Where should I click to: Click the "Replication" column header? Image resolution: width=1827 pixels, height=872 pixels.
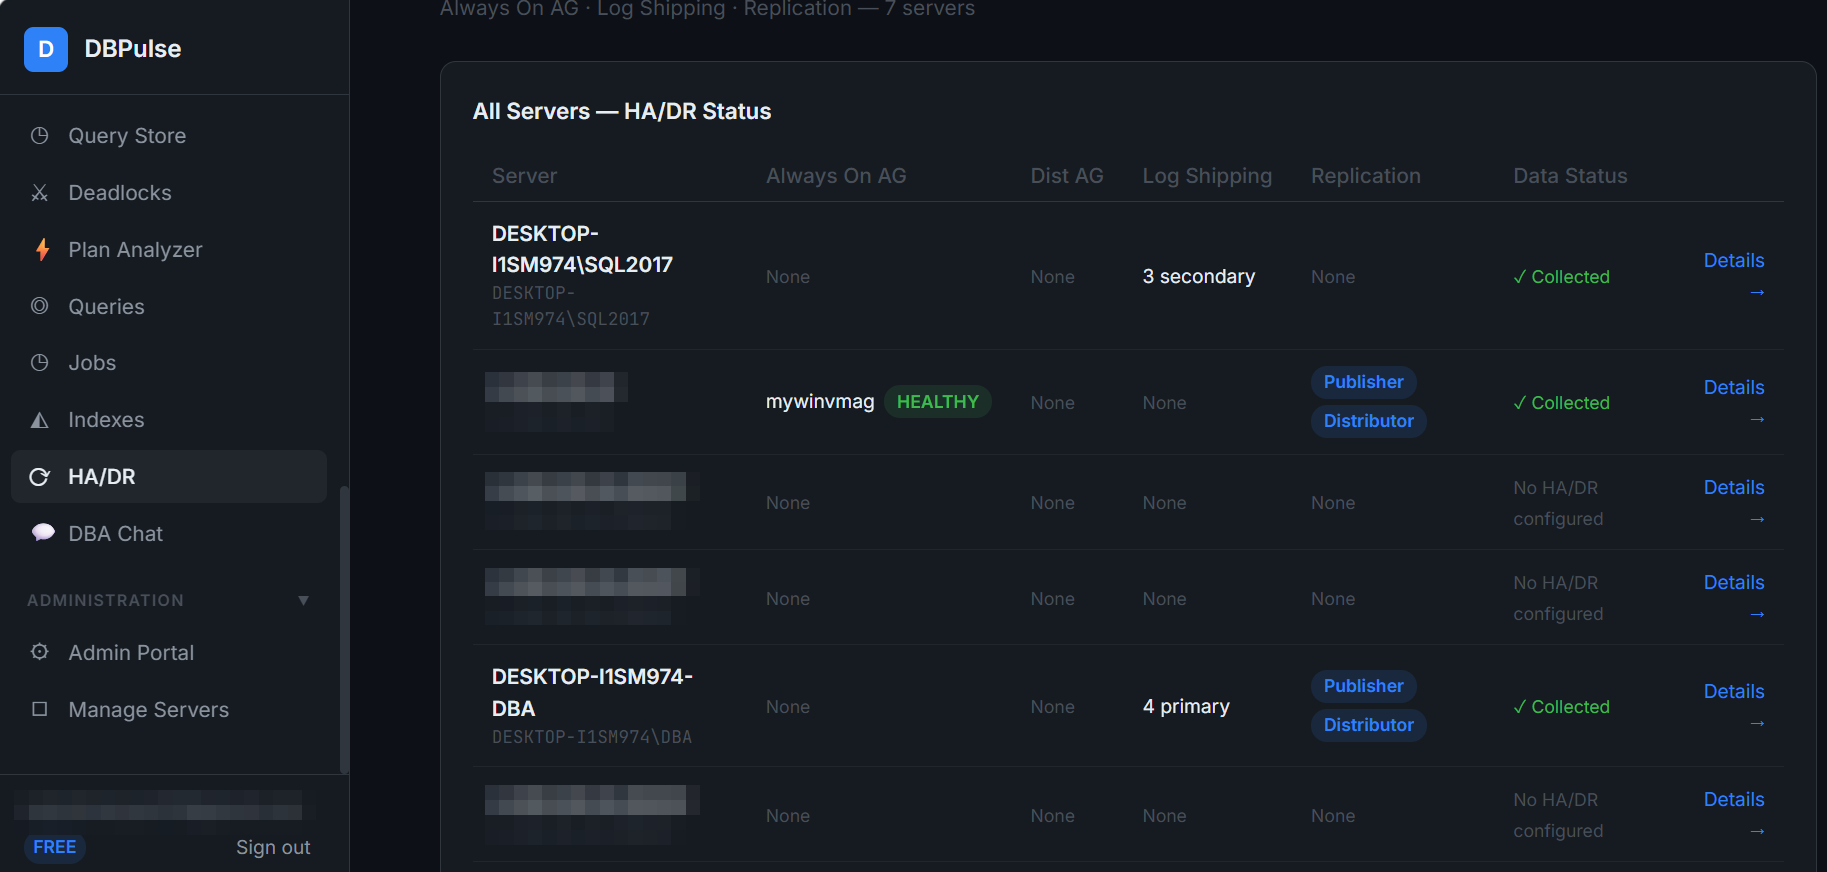tap(1366, 176)
